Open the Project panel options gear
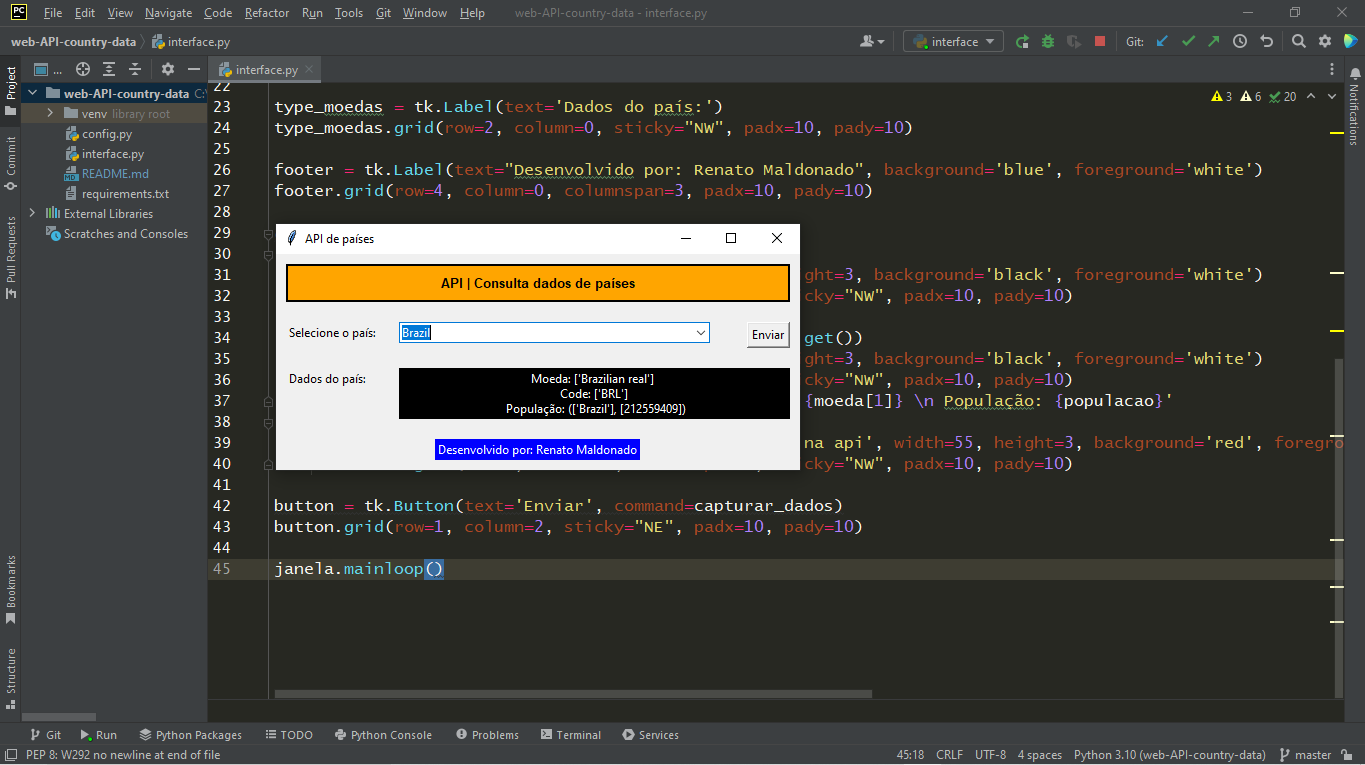 168,69
